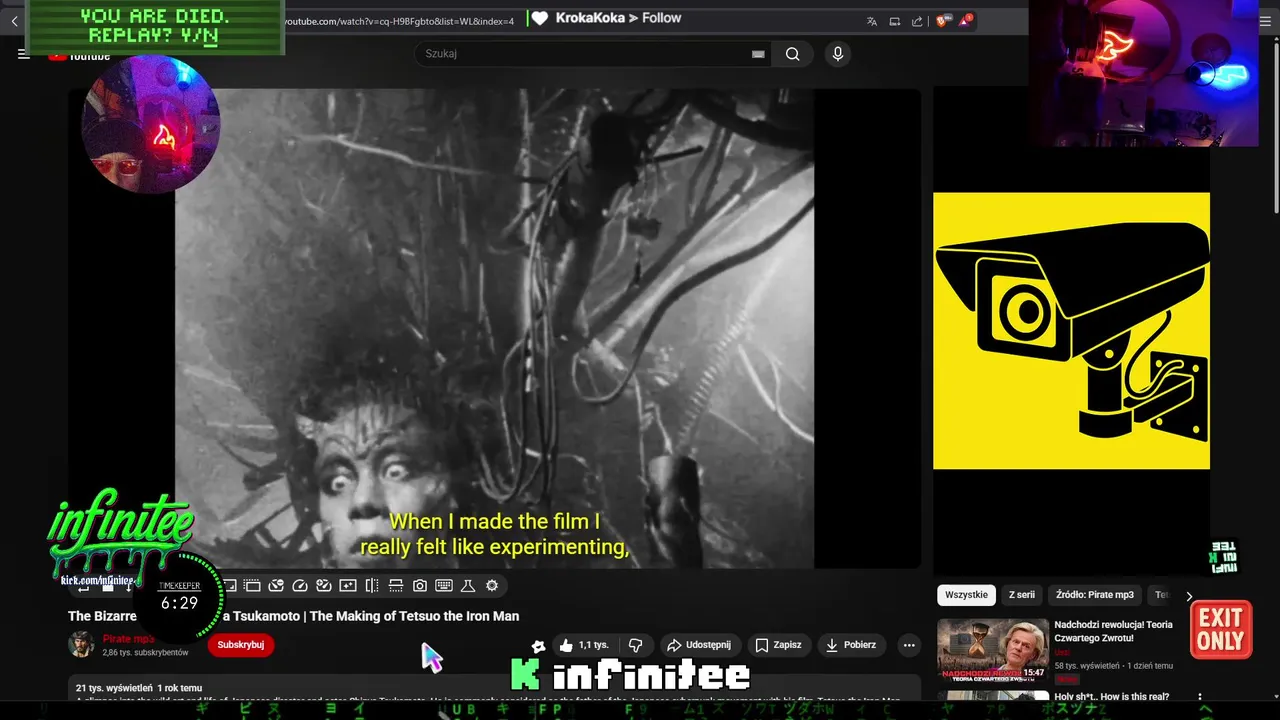Click the resize player dashed-frame icon
This screenshot has width=1280, height=720.
click(x=252, y=586)
